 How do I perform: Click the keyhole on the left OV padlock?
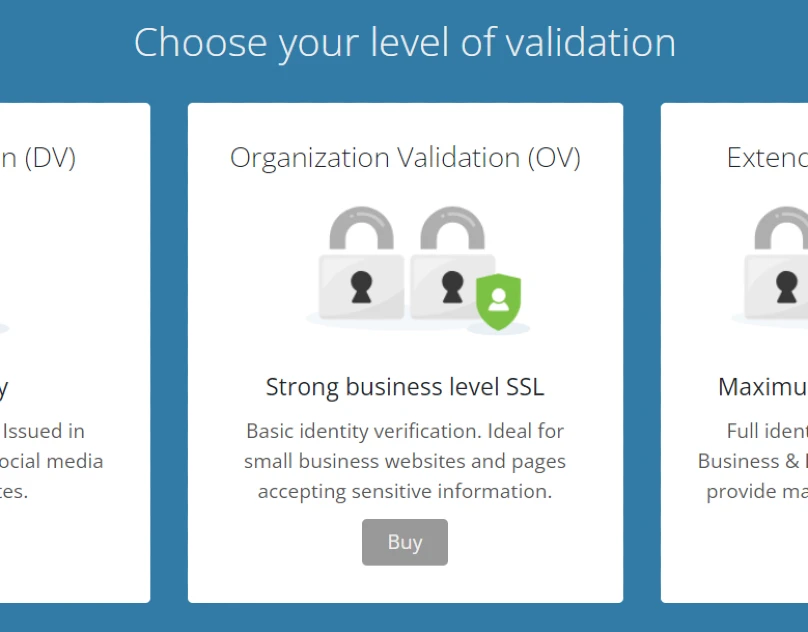click(x=361, y=287)
